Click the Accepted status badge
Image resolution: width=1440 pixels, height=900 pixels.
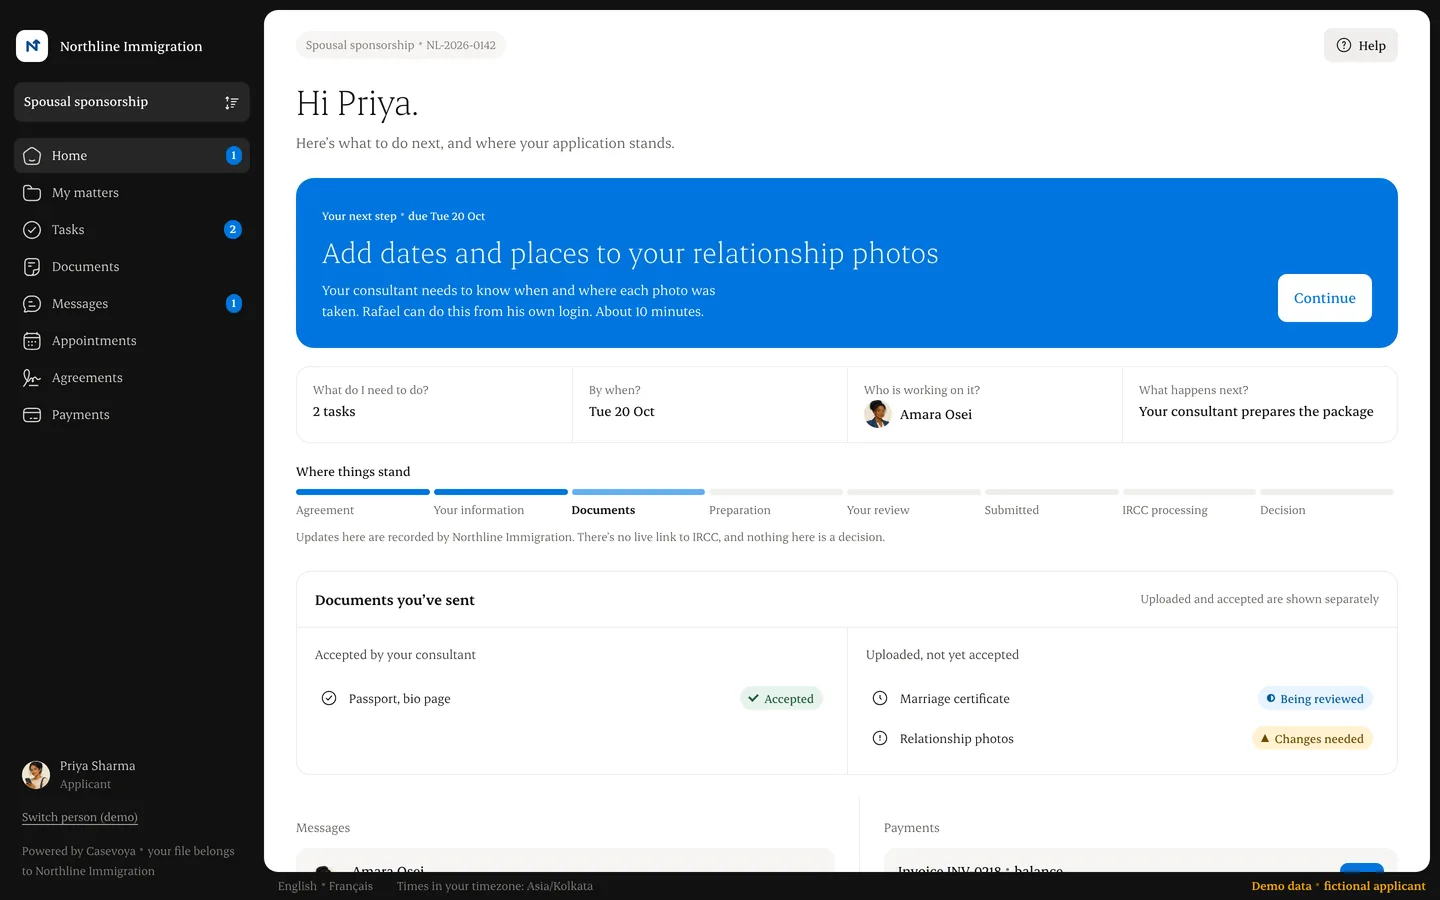pos(781,699)
